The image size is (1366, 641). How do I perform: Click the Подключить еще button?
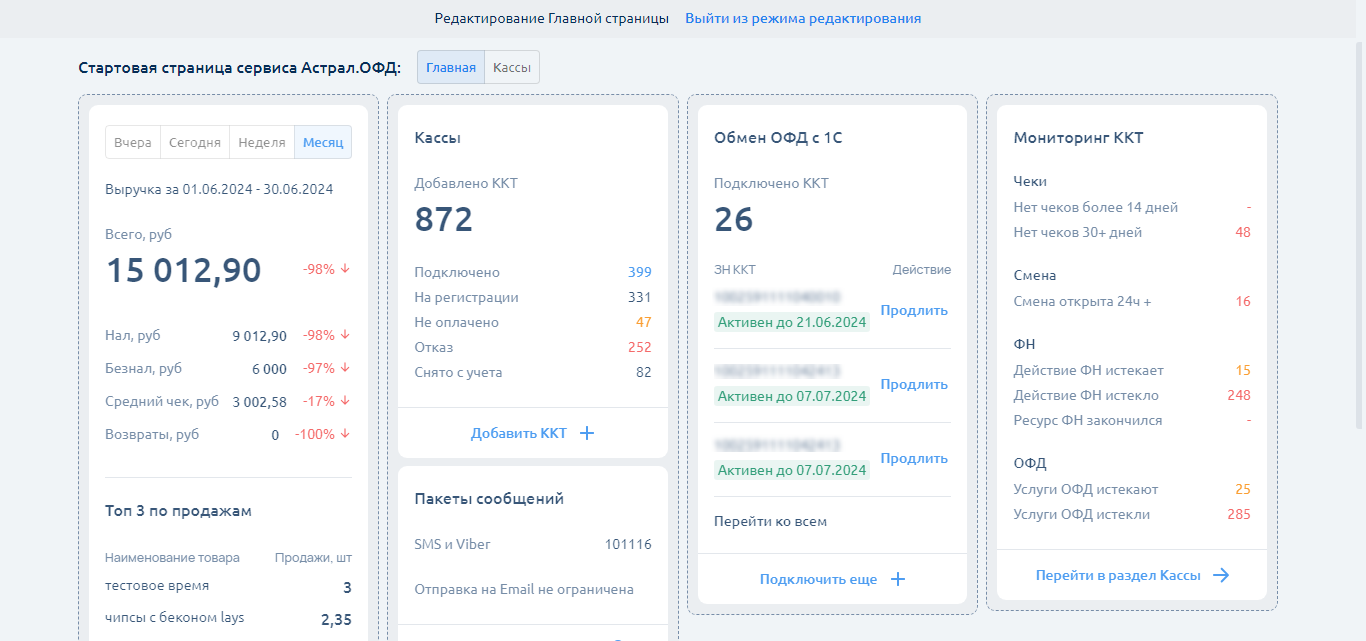coord(818,579)
